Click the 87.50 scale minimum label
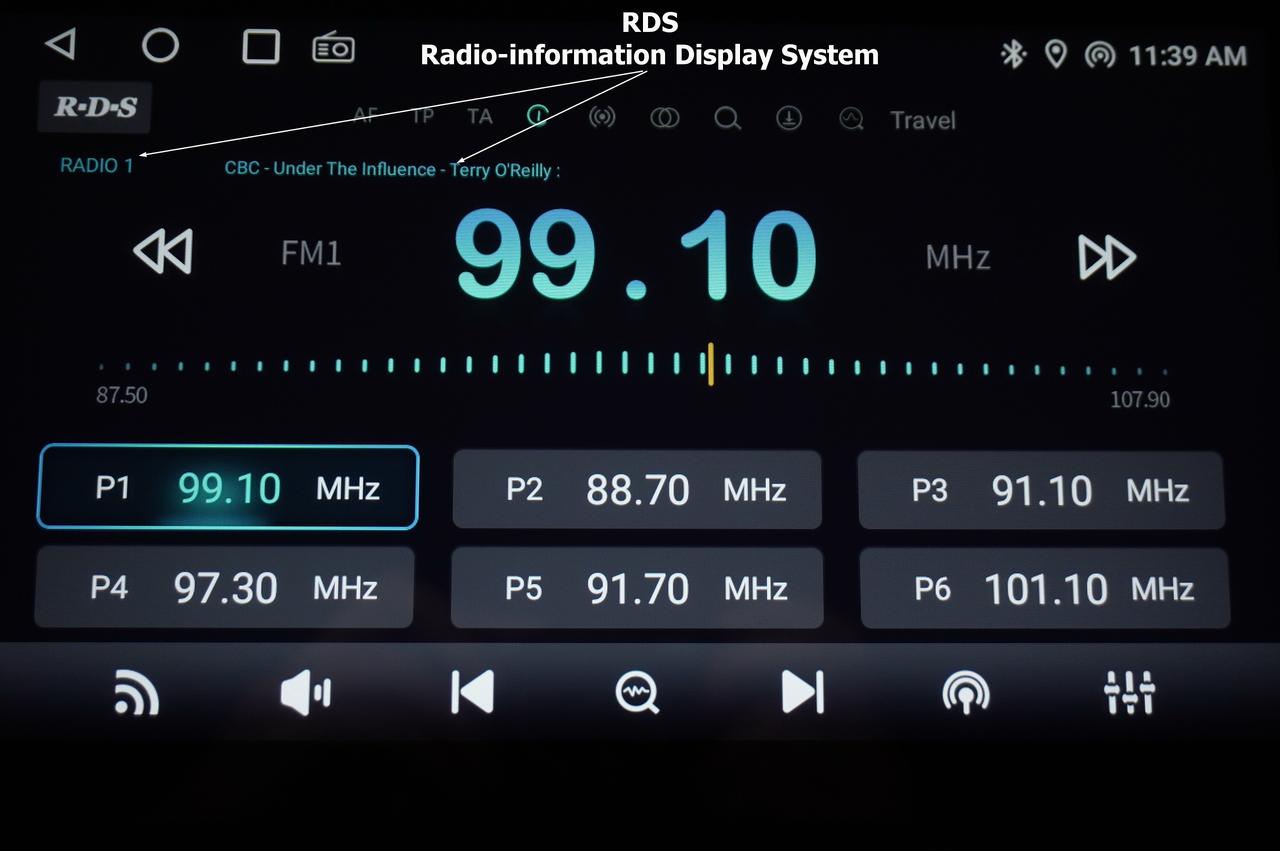 coord(122,395)
